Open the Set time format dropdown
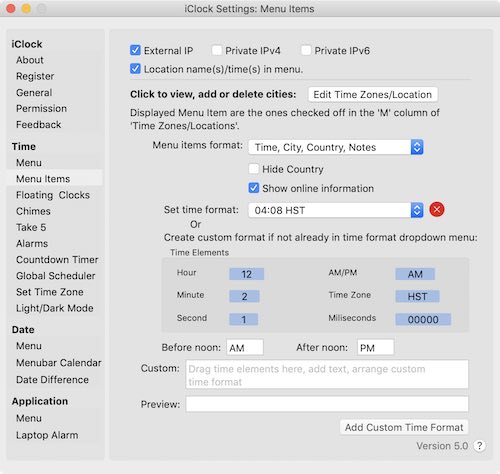Viewport: 500px width, 474px height. (336, 210)
